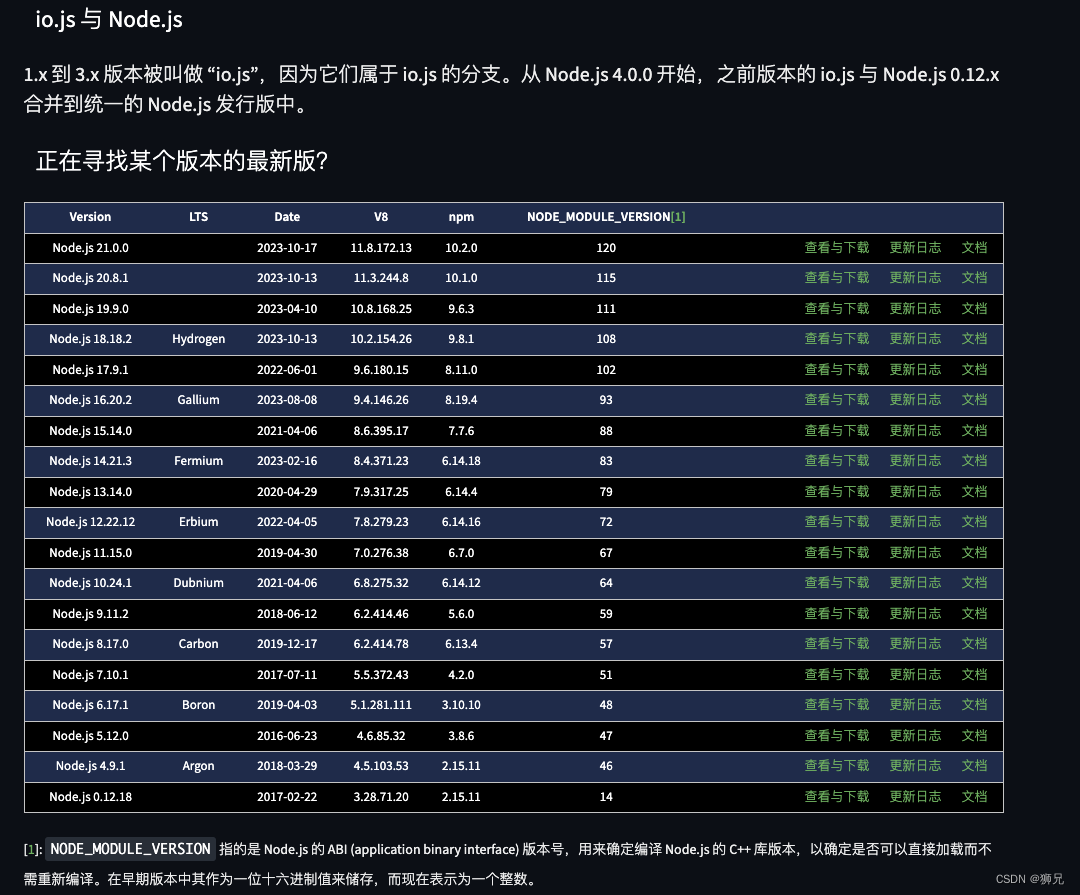Click V8 value 11.8.172.13
The width and height of the screenshot is (1080, 895).
[x=381, y=247]
